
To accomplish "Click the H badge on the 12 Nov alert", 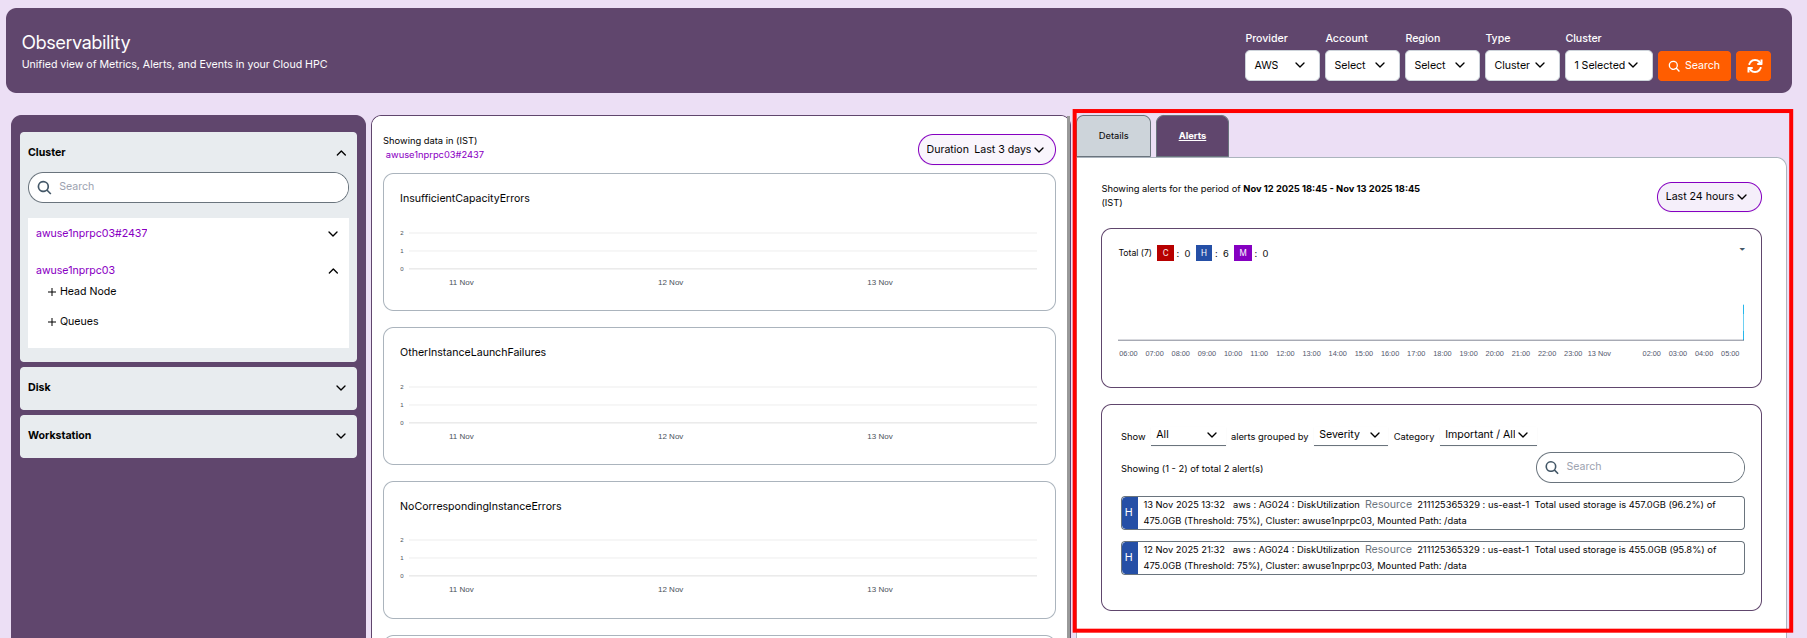I will tap(1129, 558).
